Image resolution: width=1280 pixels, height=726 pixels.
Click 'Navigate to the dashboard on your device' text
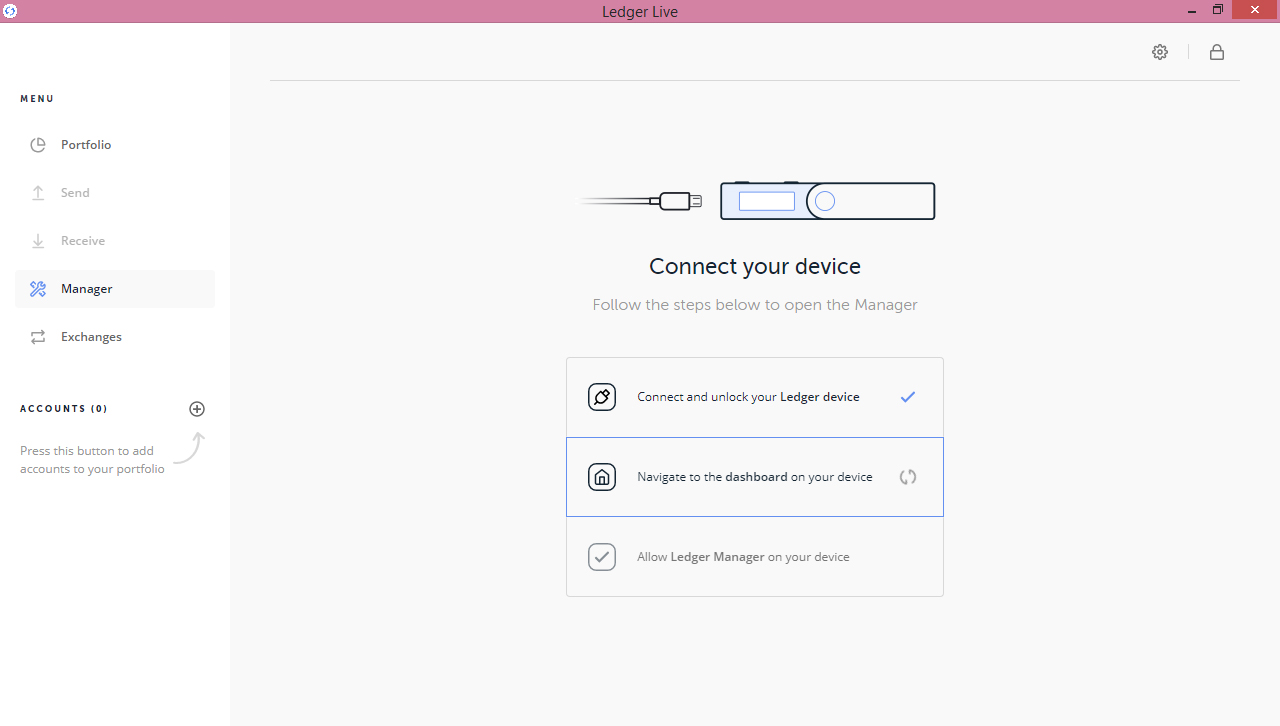(755, 477)
